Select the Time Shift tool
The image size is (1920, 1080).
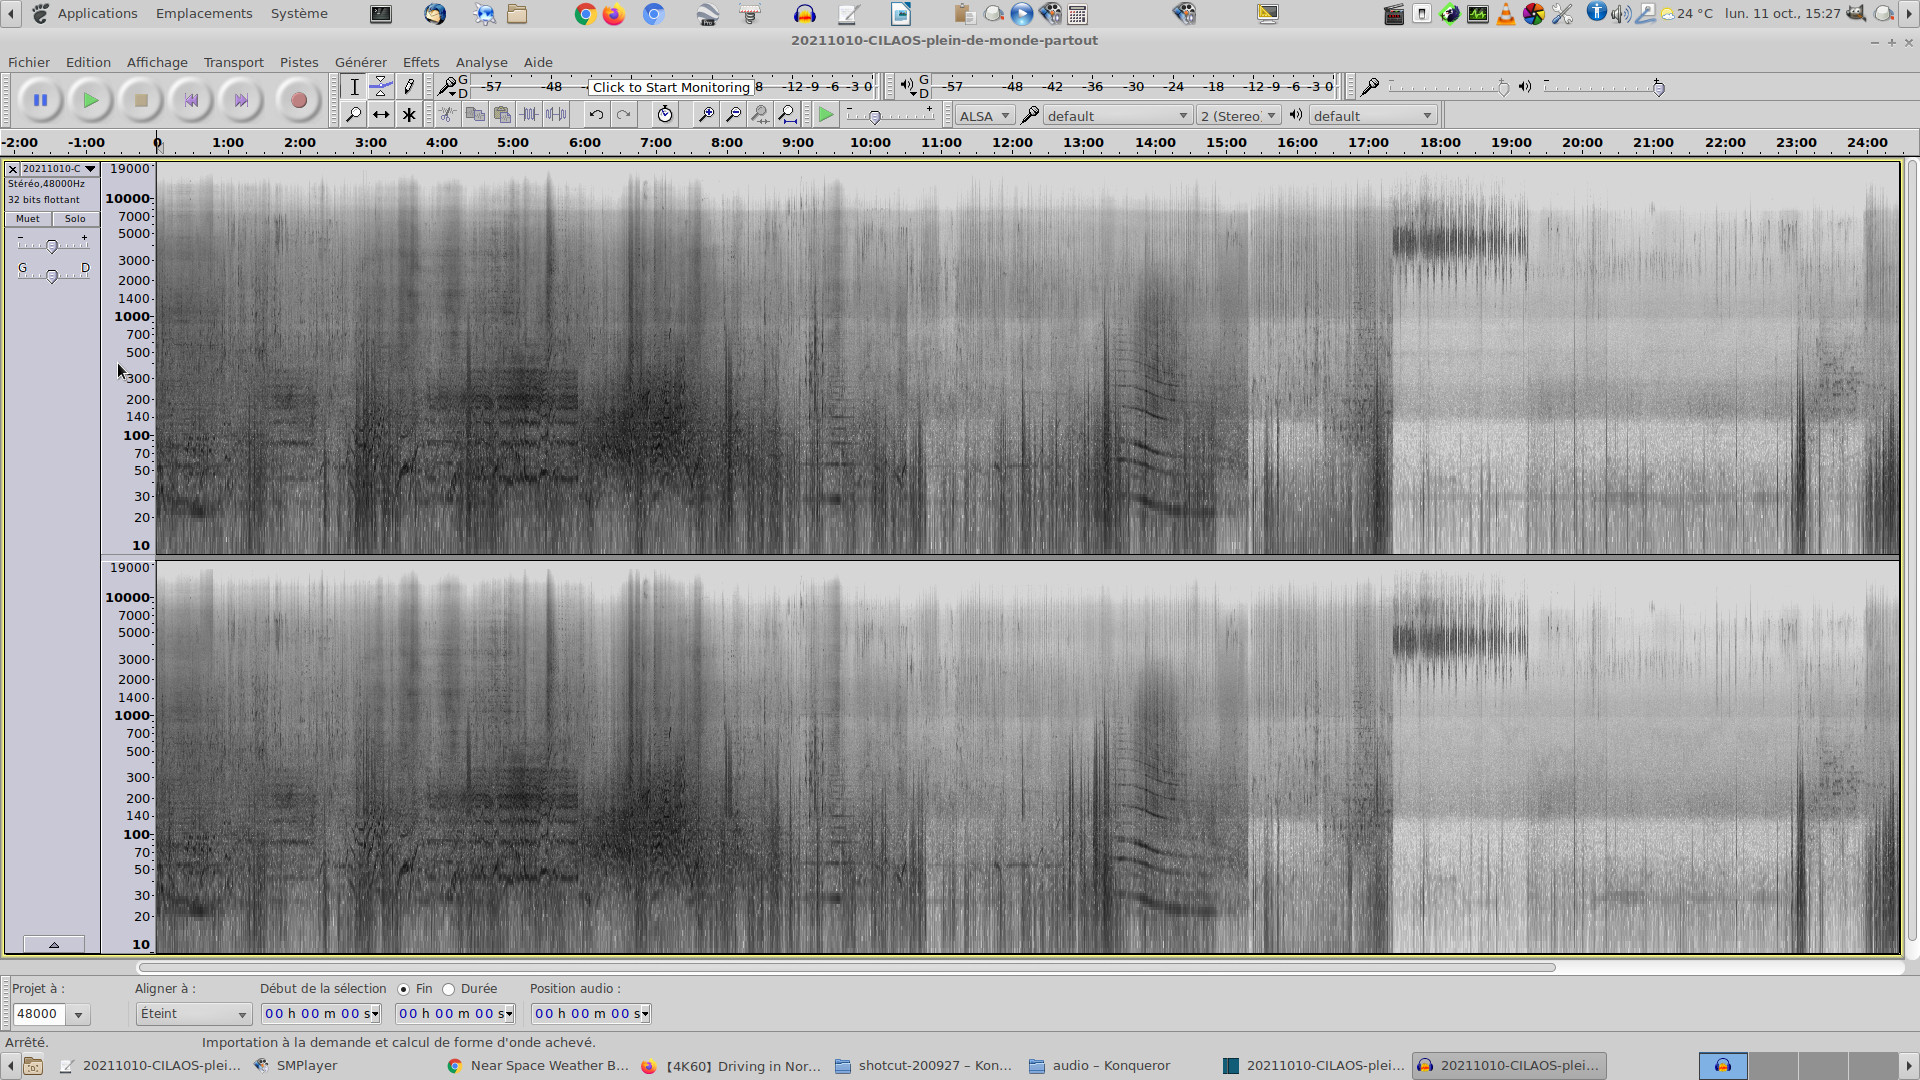381,115
